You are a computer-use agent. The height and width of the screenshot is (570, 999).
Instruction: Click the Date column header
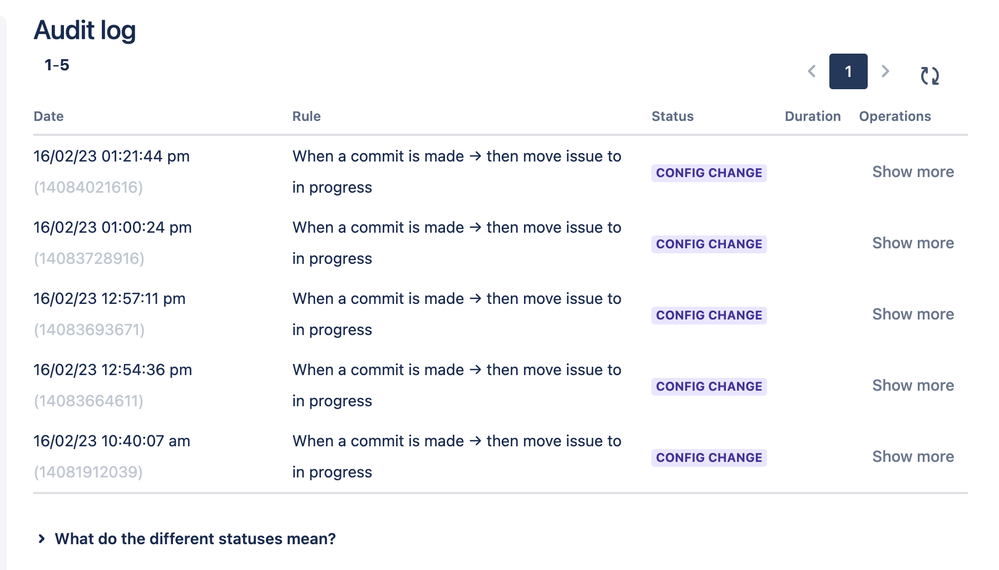(x=48, y=117)
